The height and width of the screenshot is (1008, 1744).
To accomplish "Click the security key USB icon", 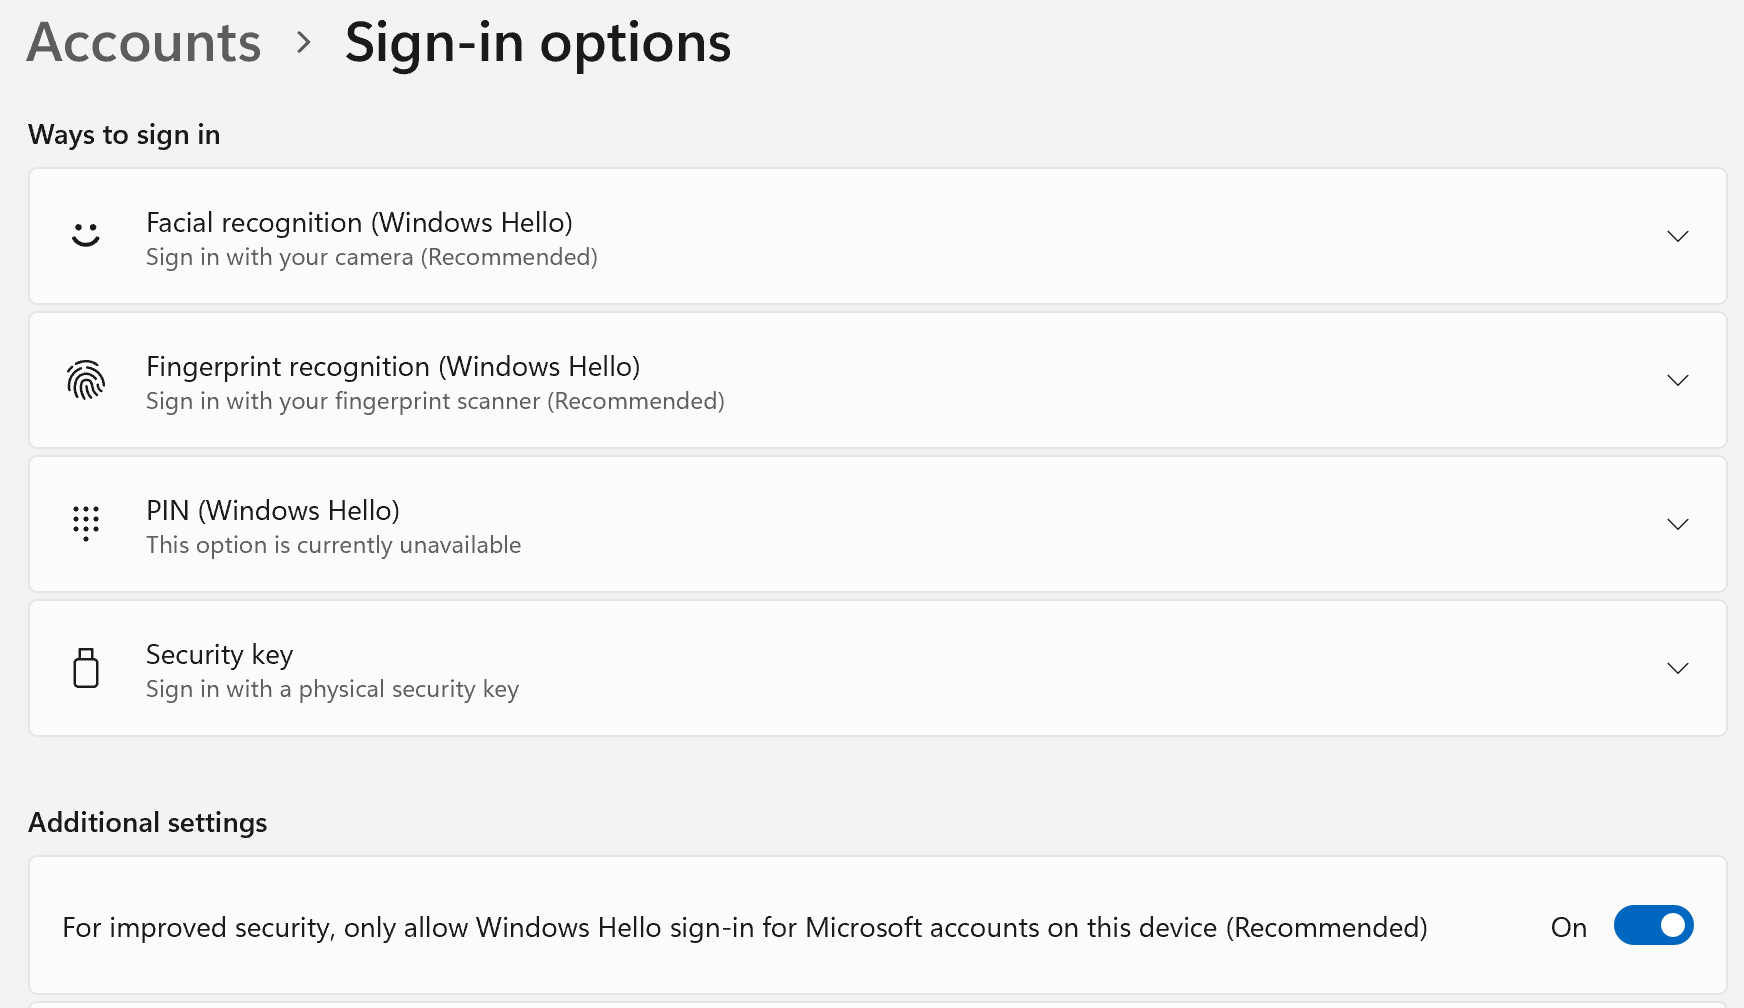I will (86, 668).
